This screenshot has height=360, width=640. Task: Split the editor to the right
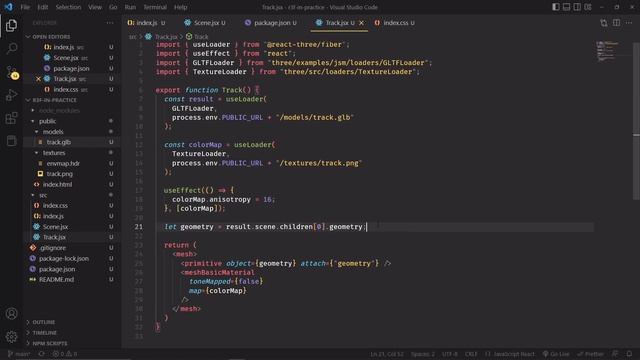(616, 23)
